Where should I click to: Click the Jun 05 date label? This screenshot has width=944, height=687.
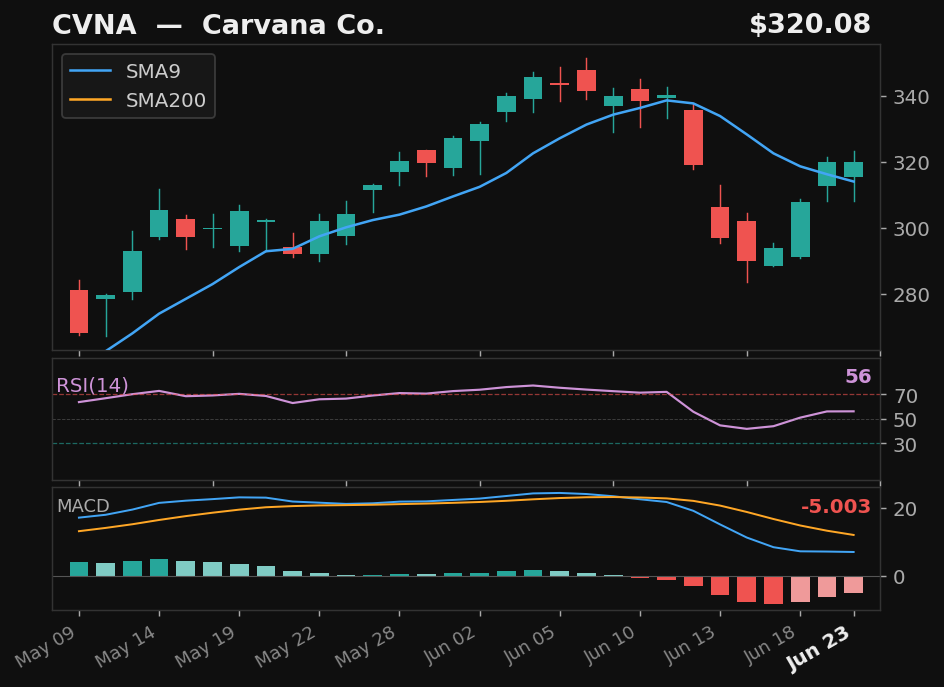click(x=531, y=644)
